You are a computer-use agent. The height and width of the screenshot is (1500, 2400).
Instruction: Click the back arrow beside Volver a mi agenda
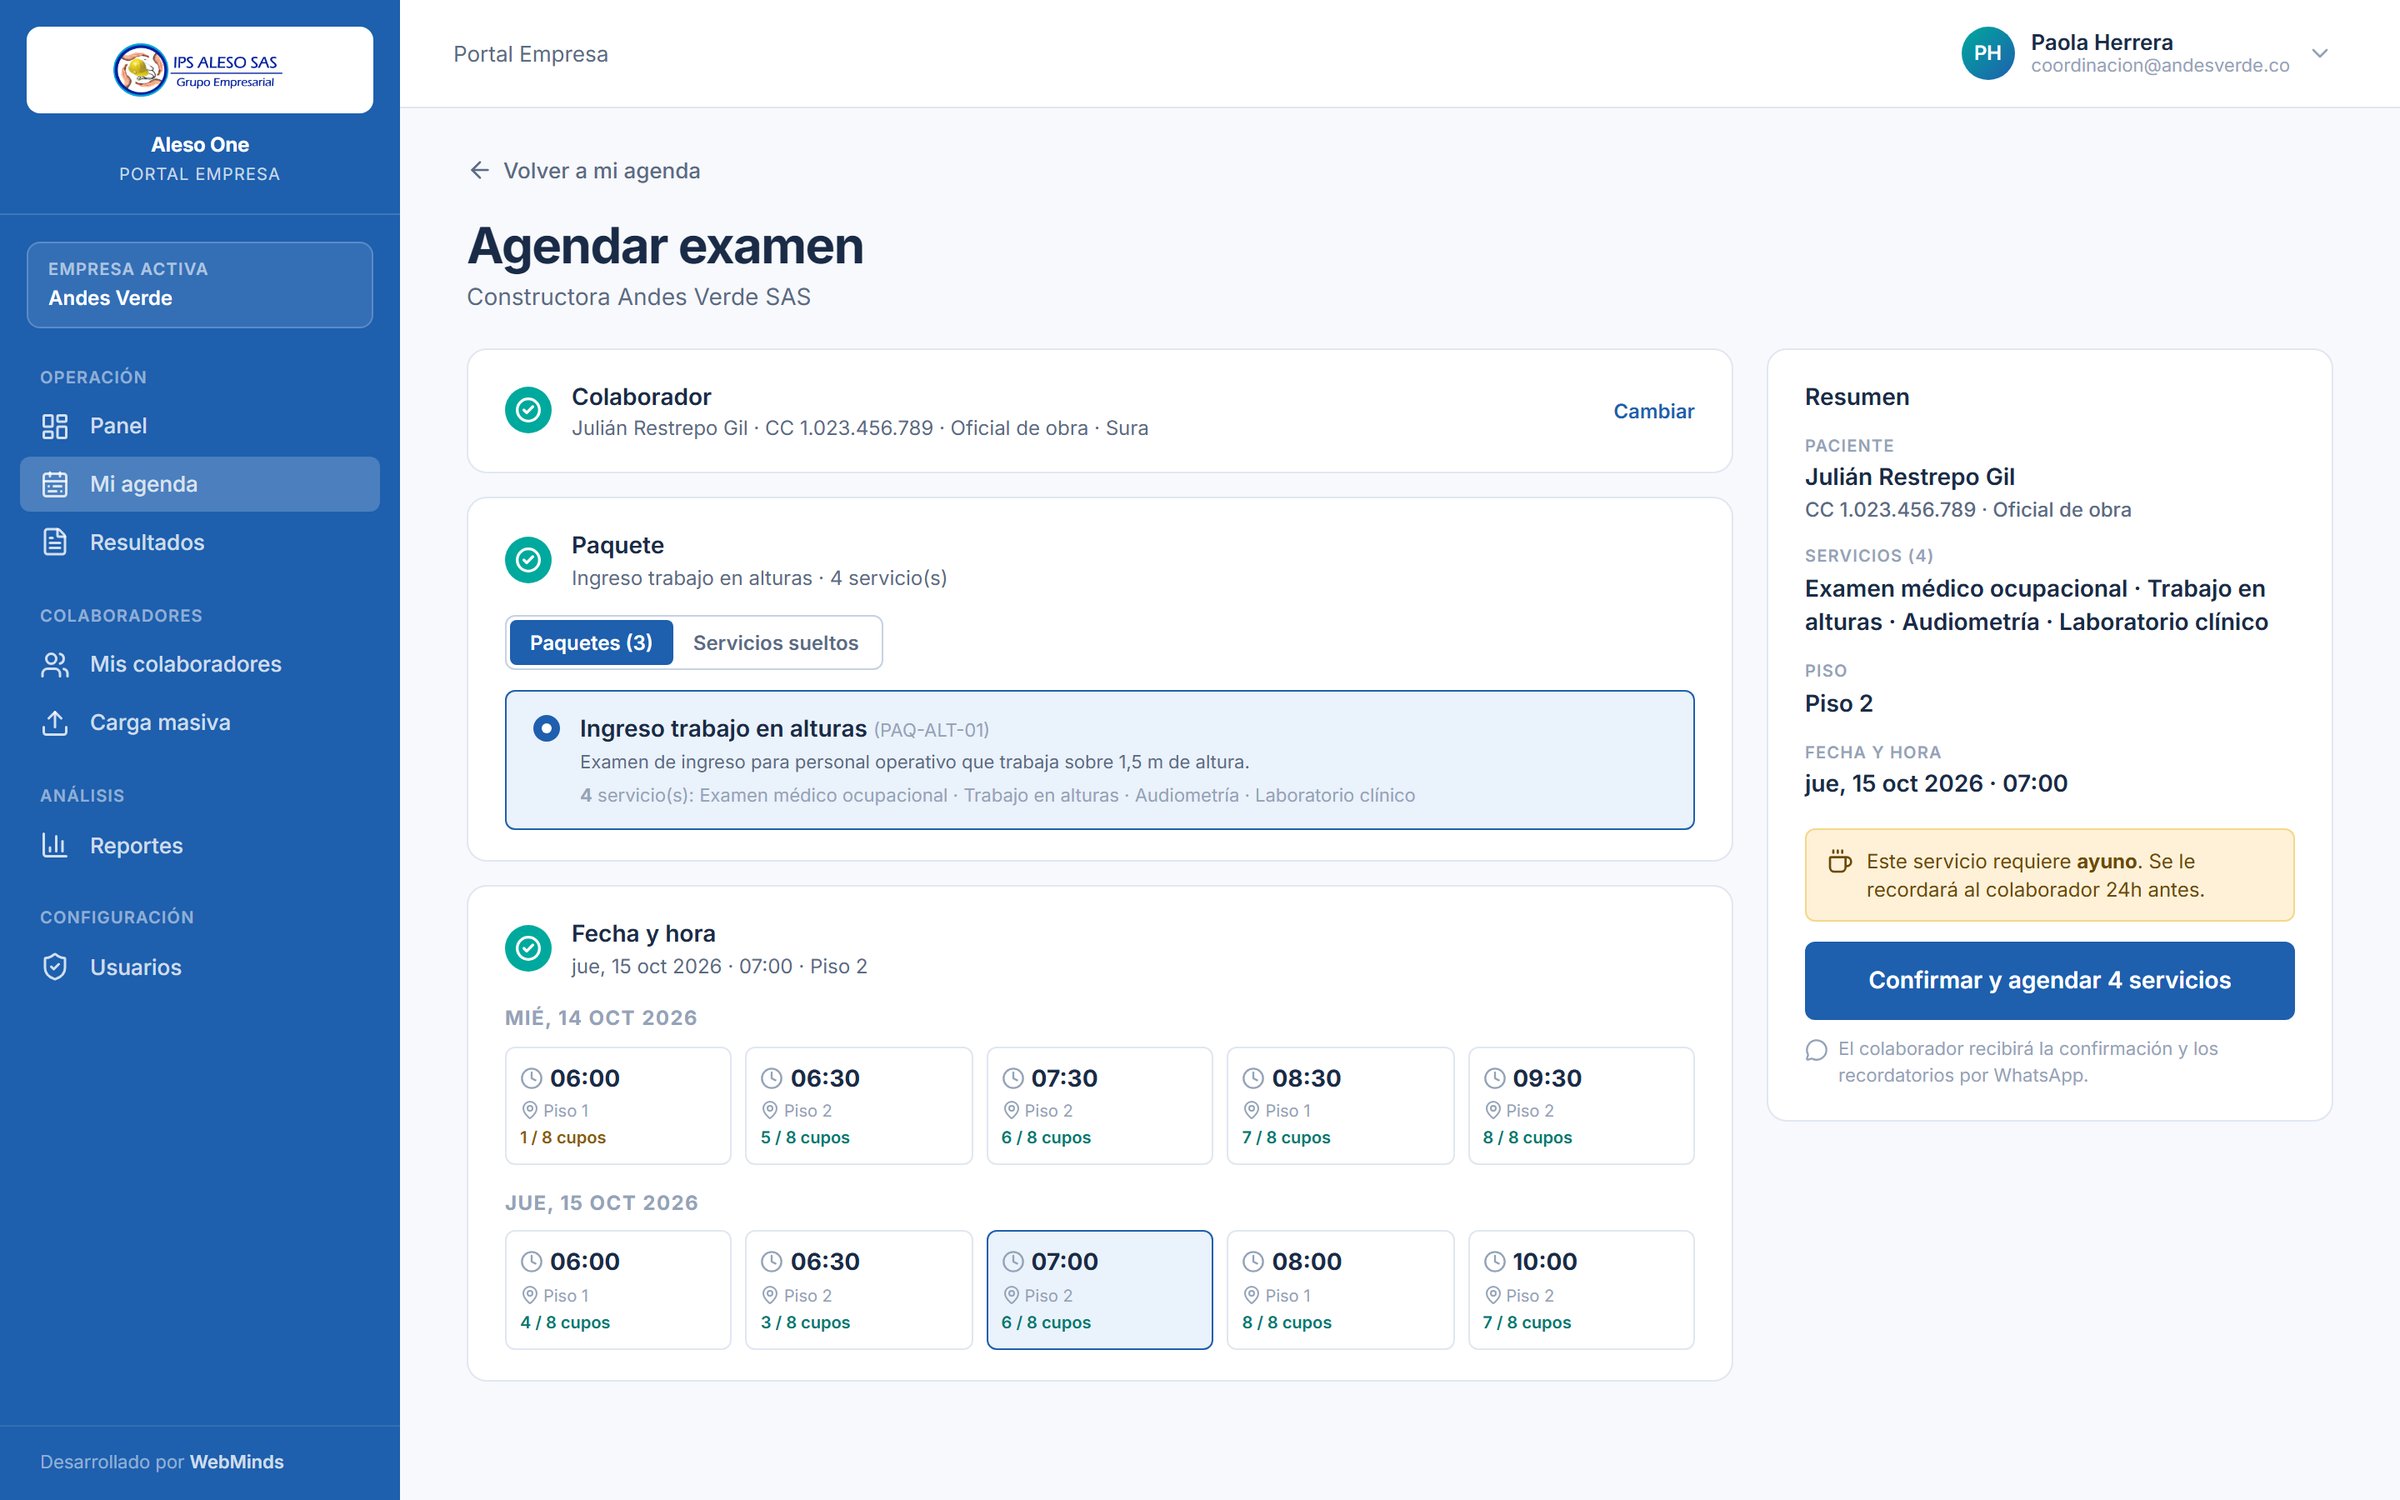coord(480,170)
